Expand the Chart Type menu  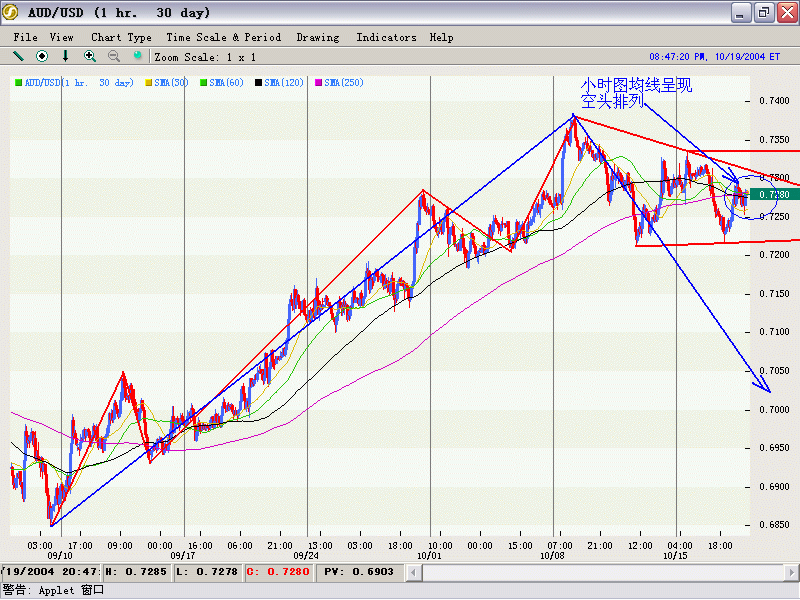pyautogui.click(x=121, y=37)
